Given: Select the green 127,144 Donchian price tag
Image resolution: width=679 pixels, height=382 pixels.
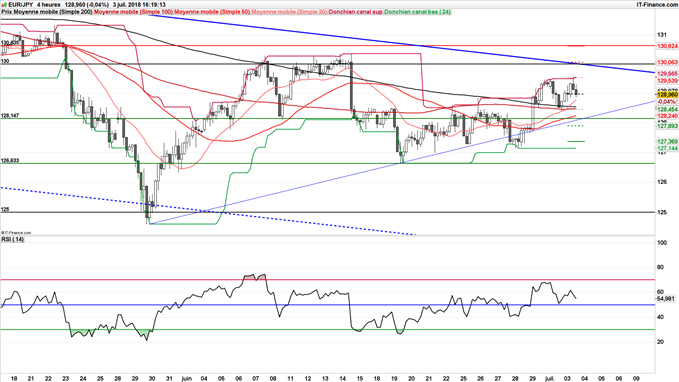Looking at the screenshot, I should [x=667, y=149].
